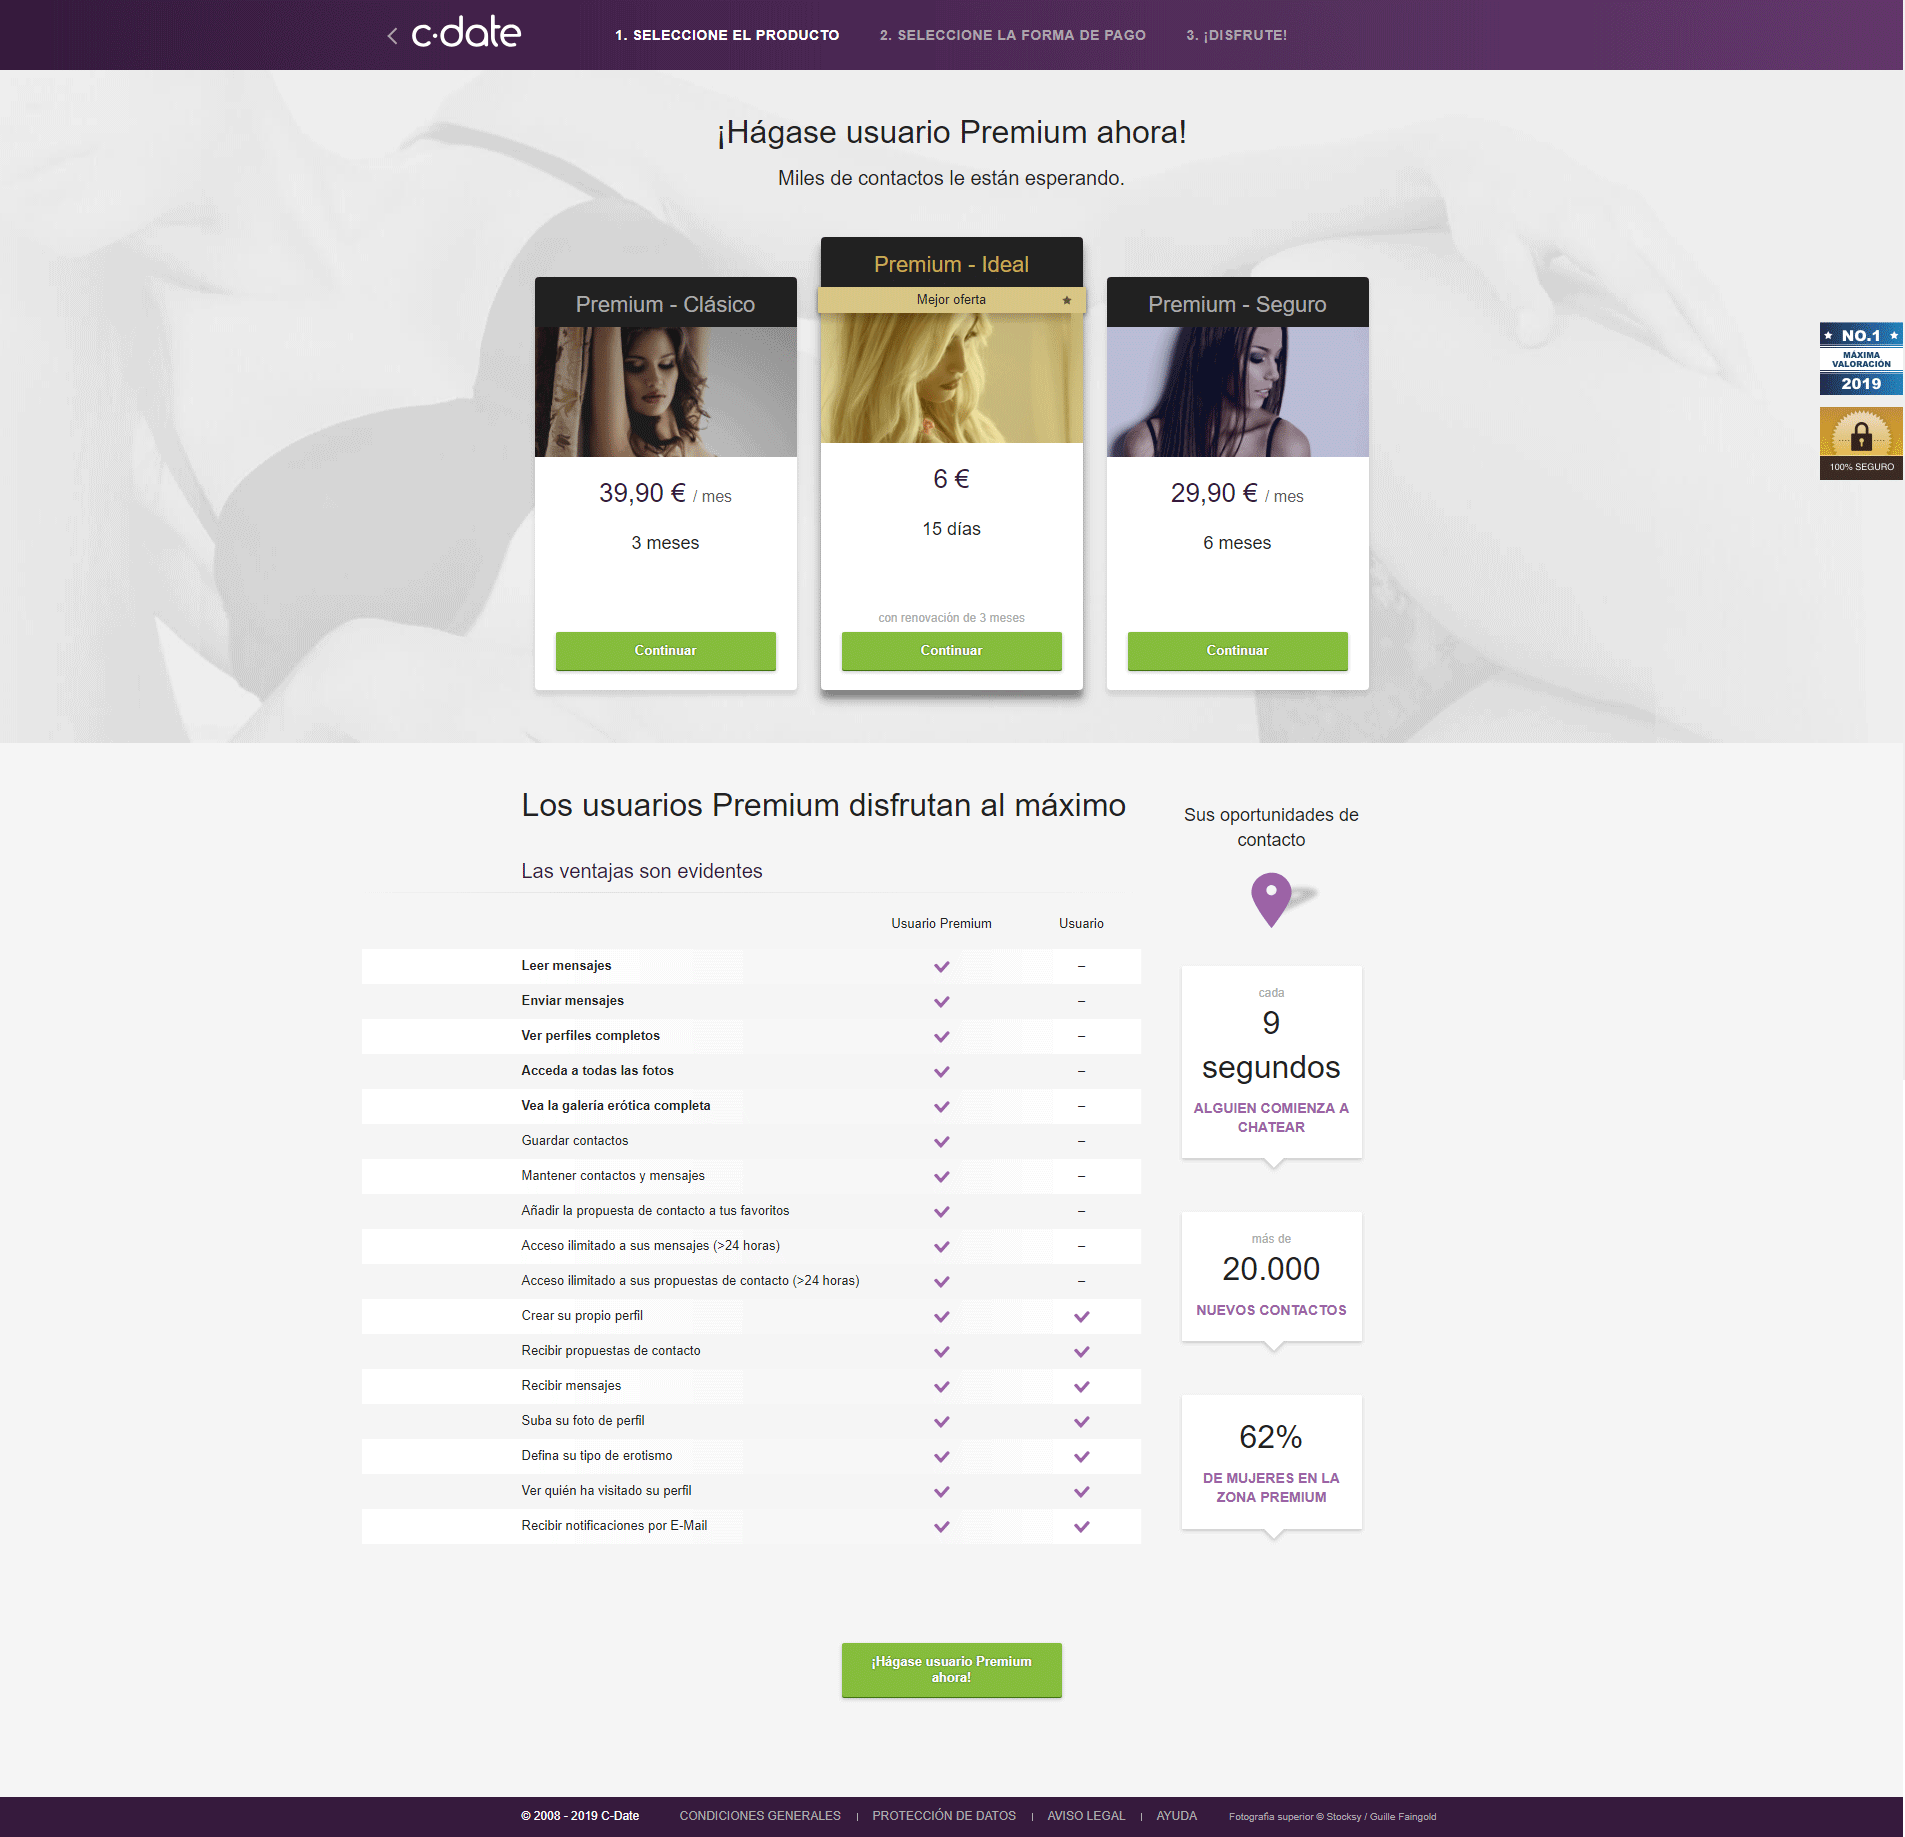Click the 6 € price
The height and width of the screenshot is (1837, 1905).
coord(951,479)
